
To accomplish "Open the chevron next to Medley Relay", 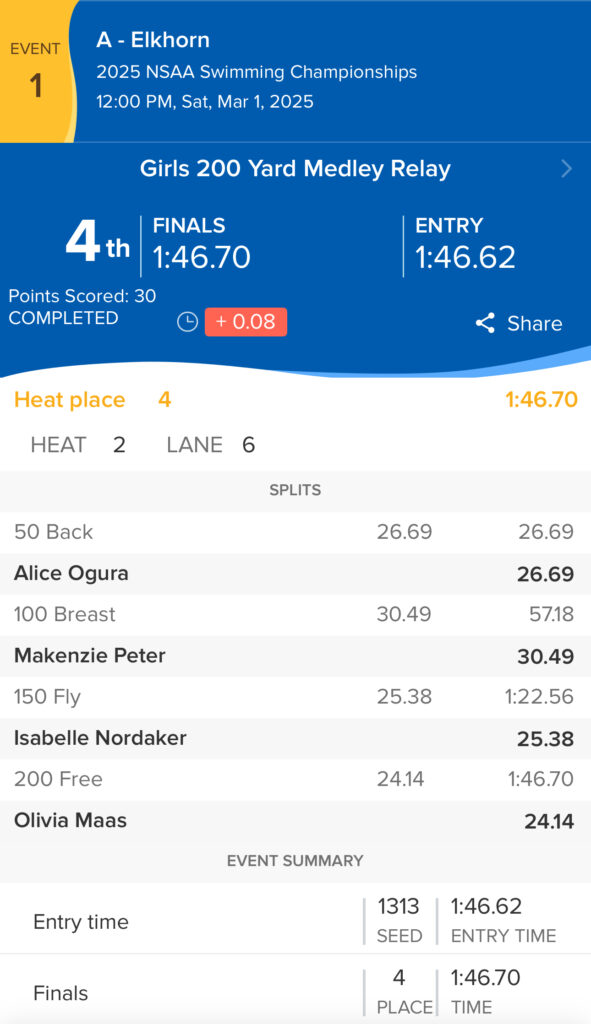I will pos(566,169).
